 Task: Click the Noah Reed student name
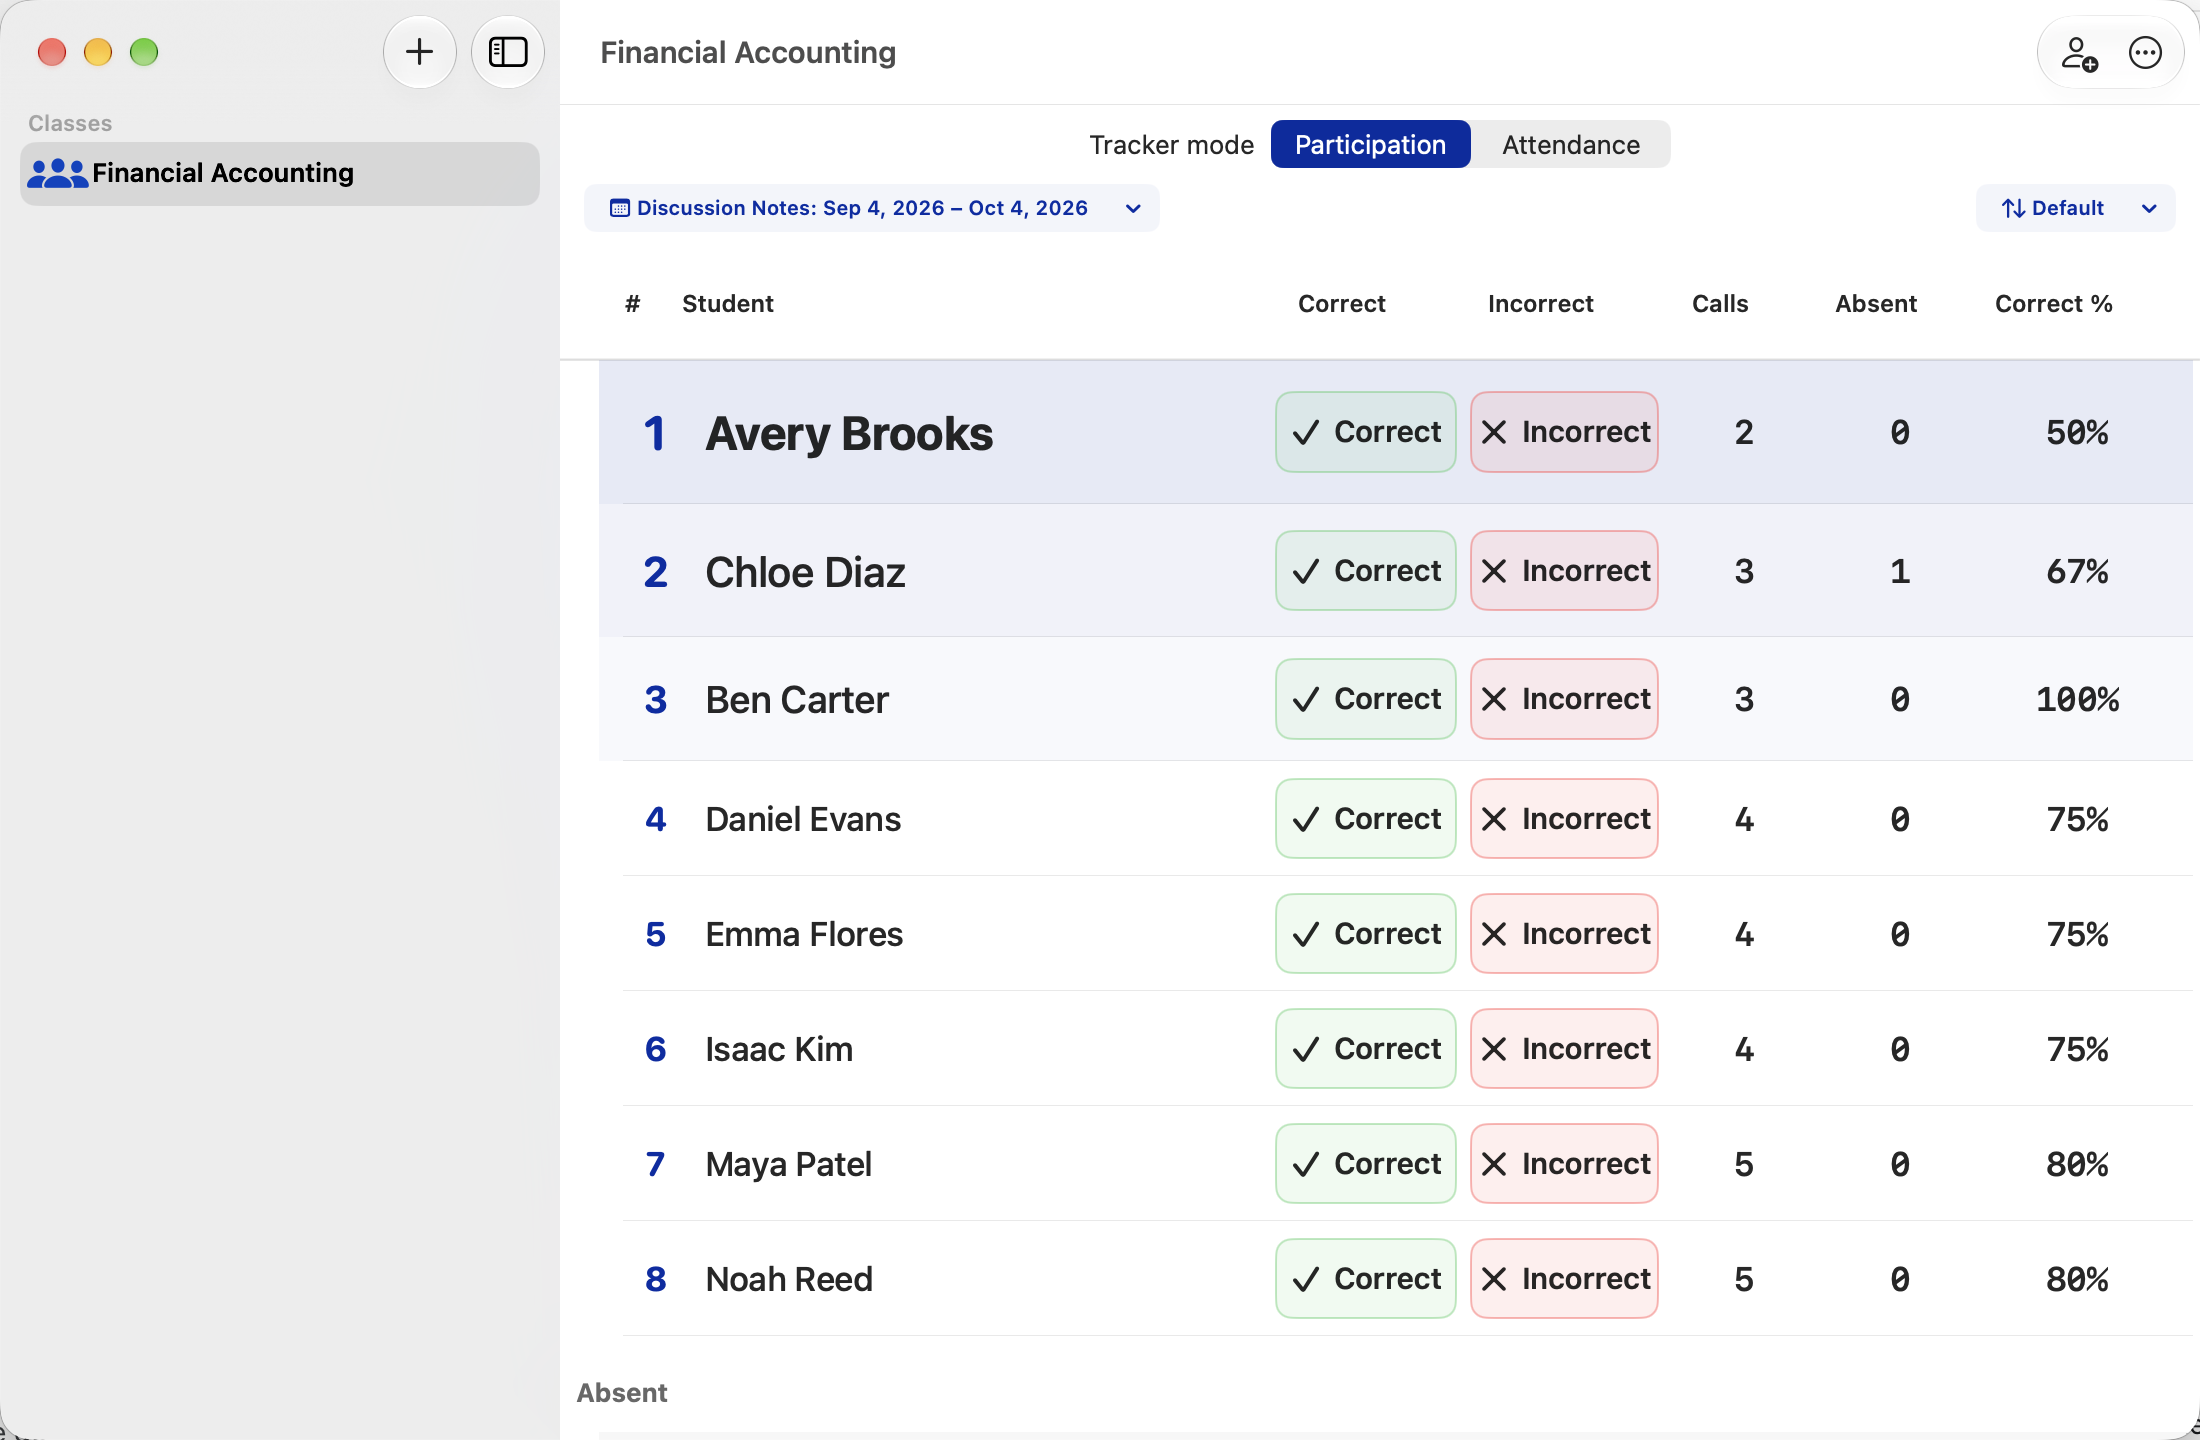pos(789,1279)
